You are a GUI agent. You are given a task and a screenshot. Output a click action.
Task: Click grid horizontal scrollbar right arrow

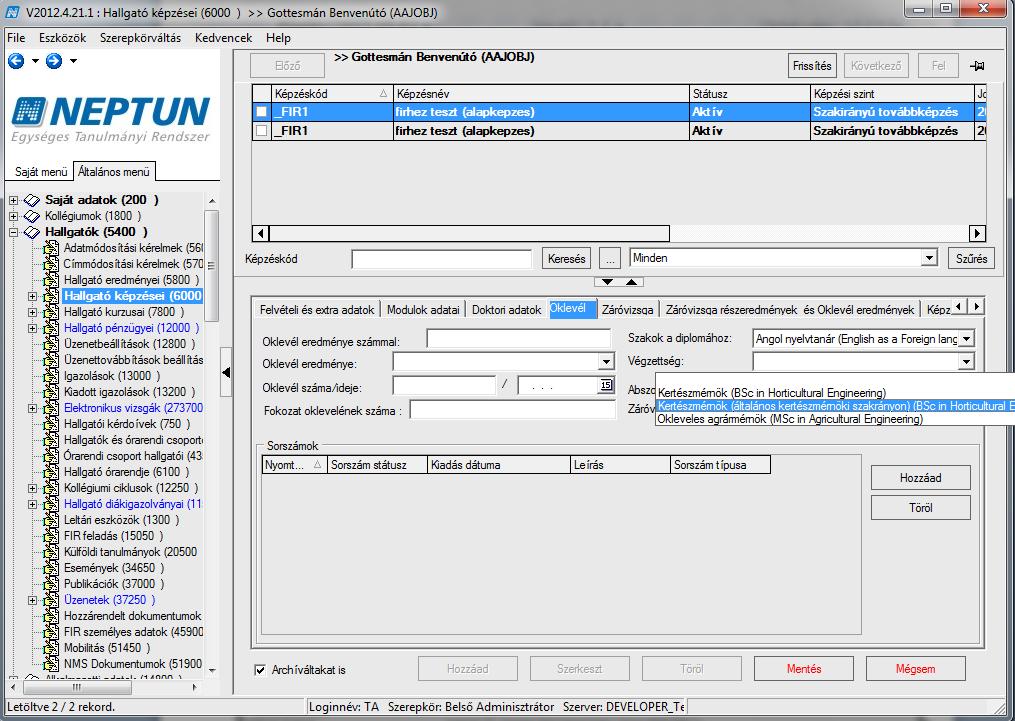coord(977,233)
